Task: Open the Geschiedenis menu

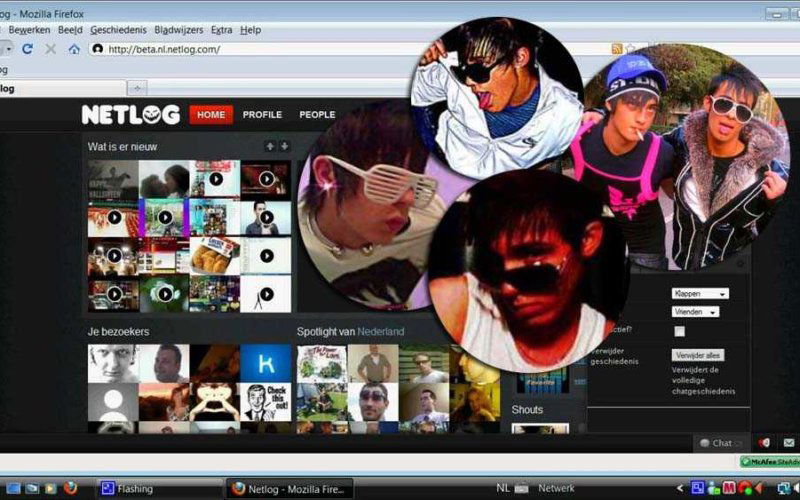Action: tap(118, 30)
